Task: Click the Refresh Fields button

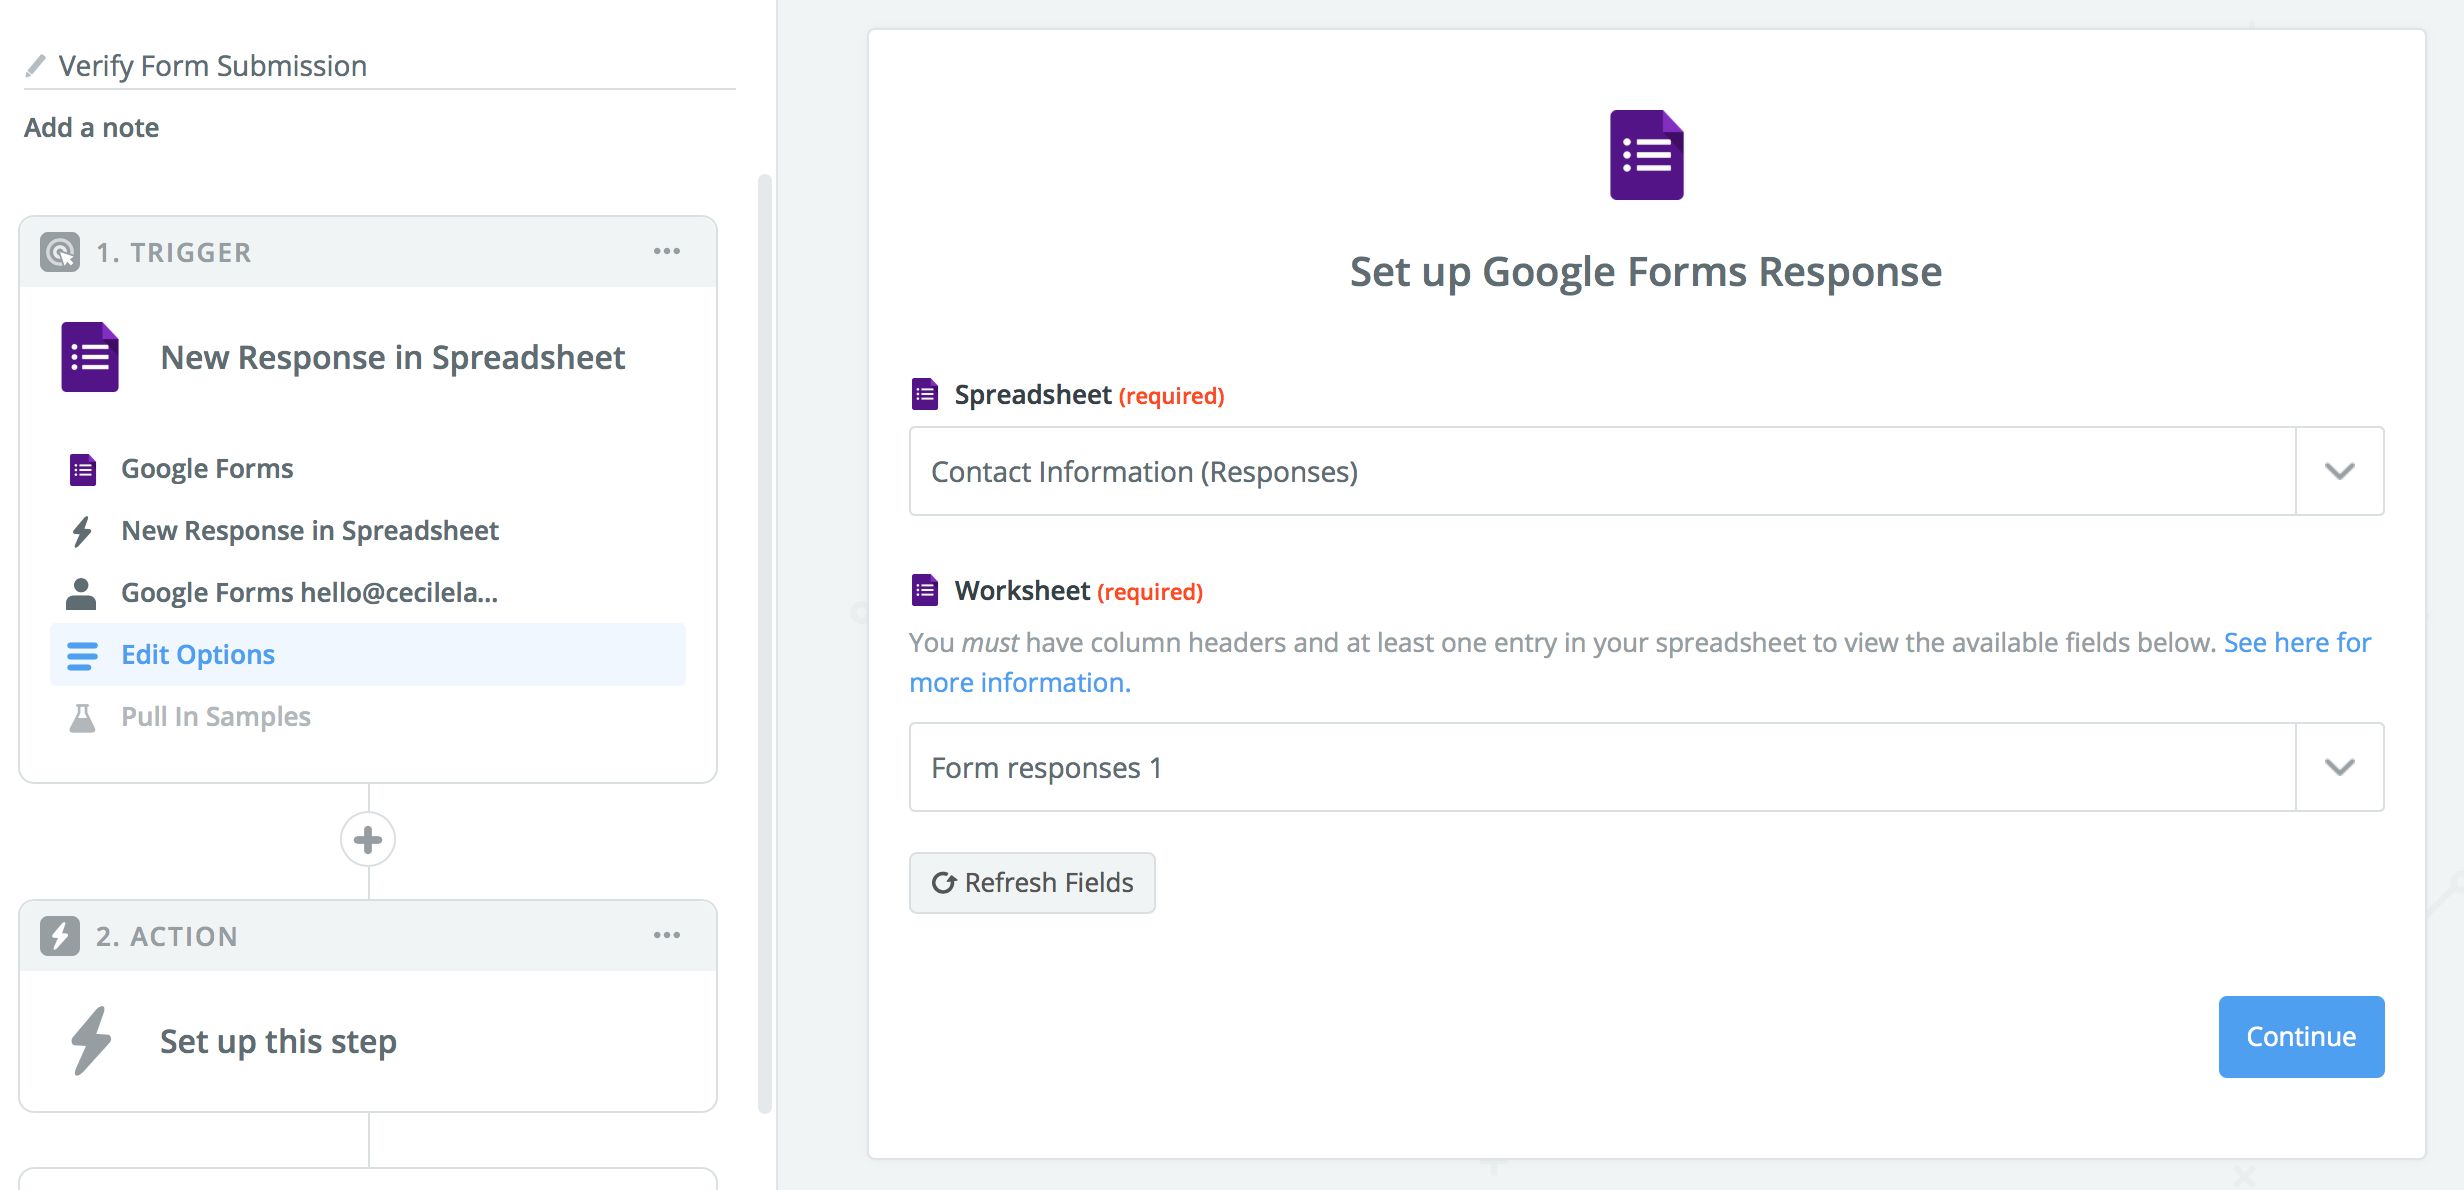Action: [x=1032, y=882]
